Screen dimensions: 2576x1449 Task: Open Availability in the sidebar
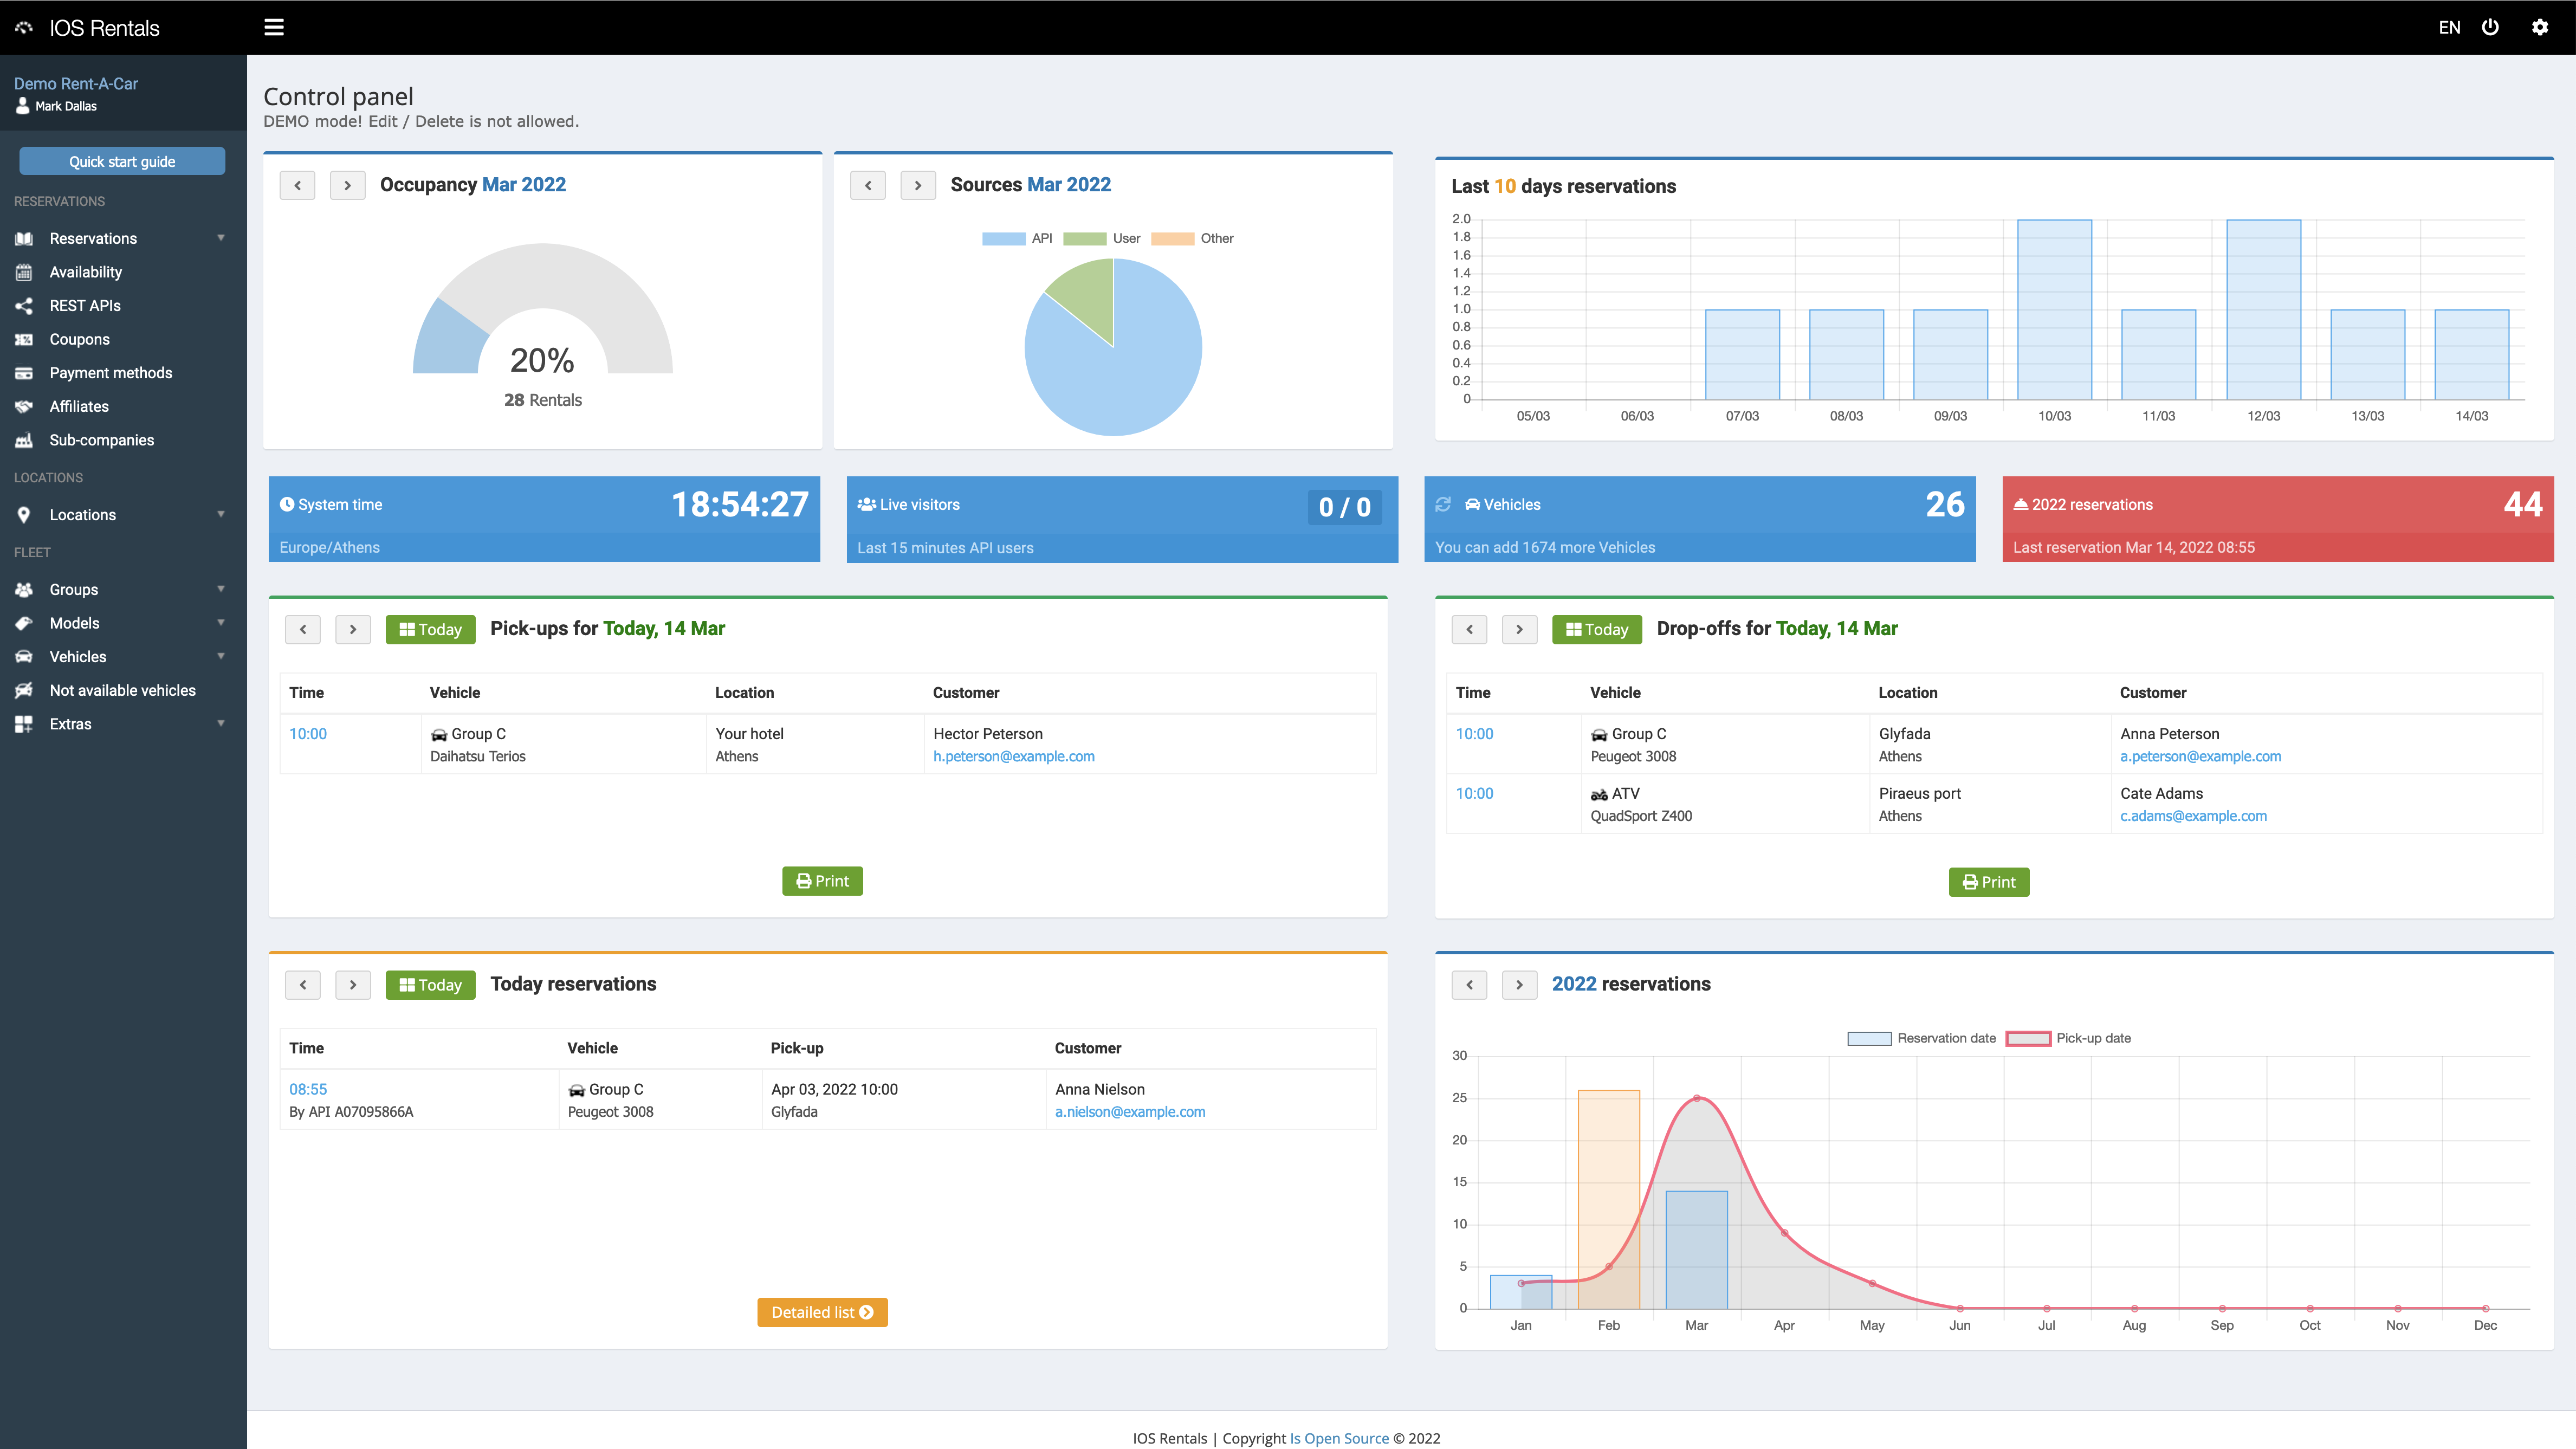tap(86, 272)
